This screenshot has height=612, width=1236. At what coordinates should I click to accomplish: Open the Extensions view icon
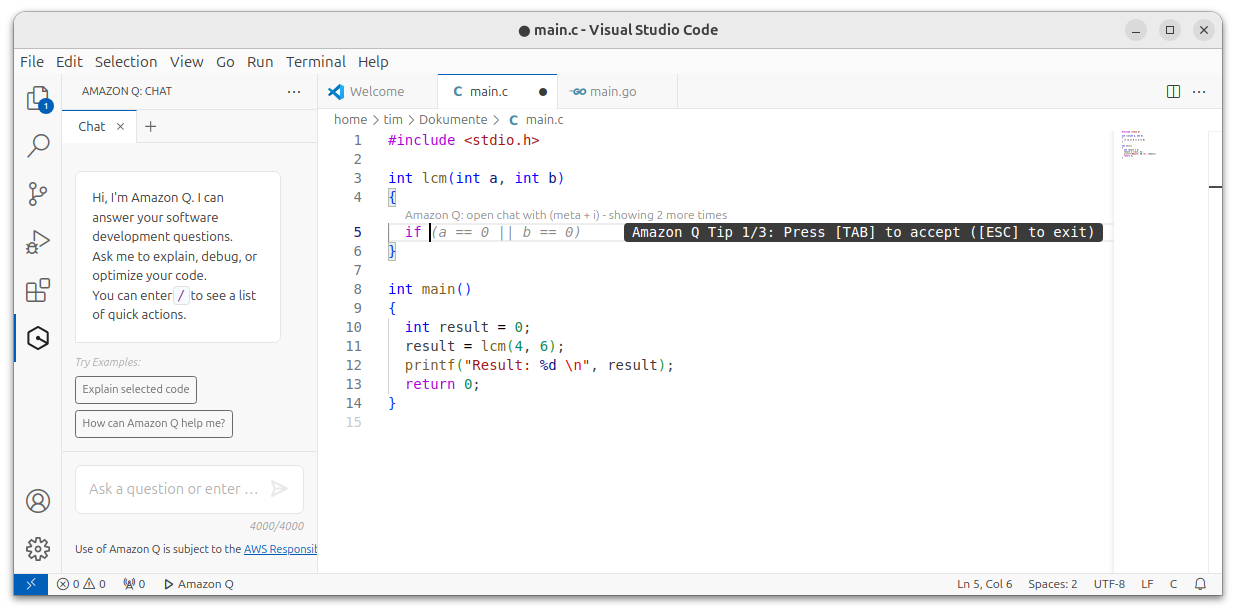click(38, 290)
